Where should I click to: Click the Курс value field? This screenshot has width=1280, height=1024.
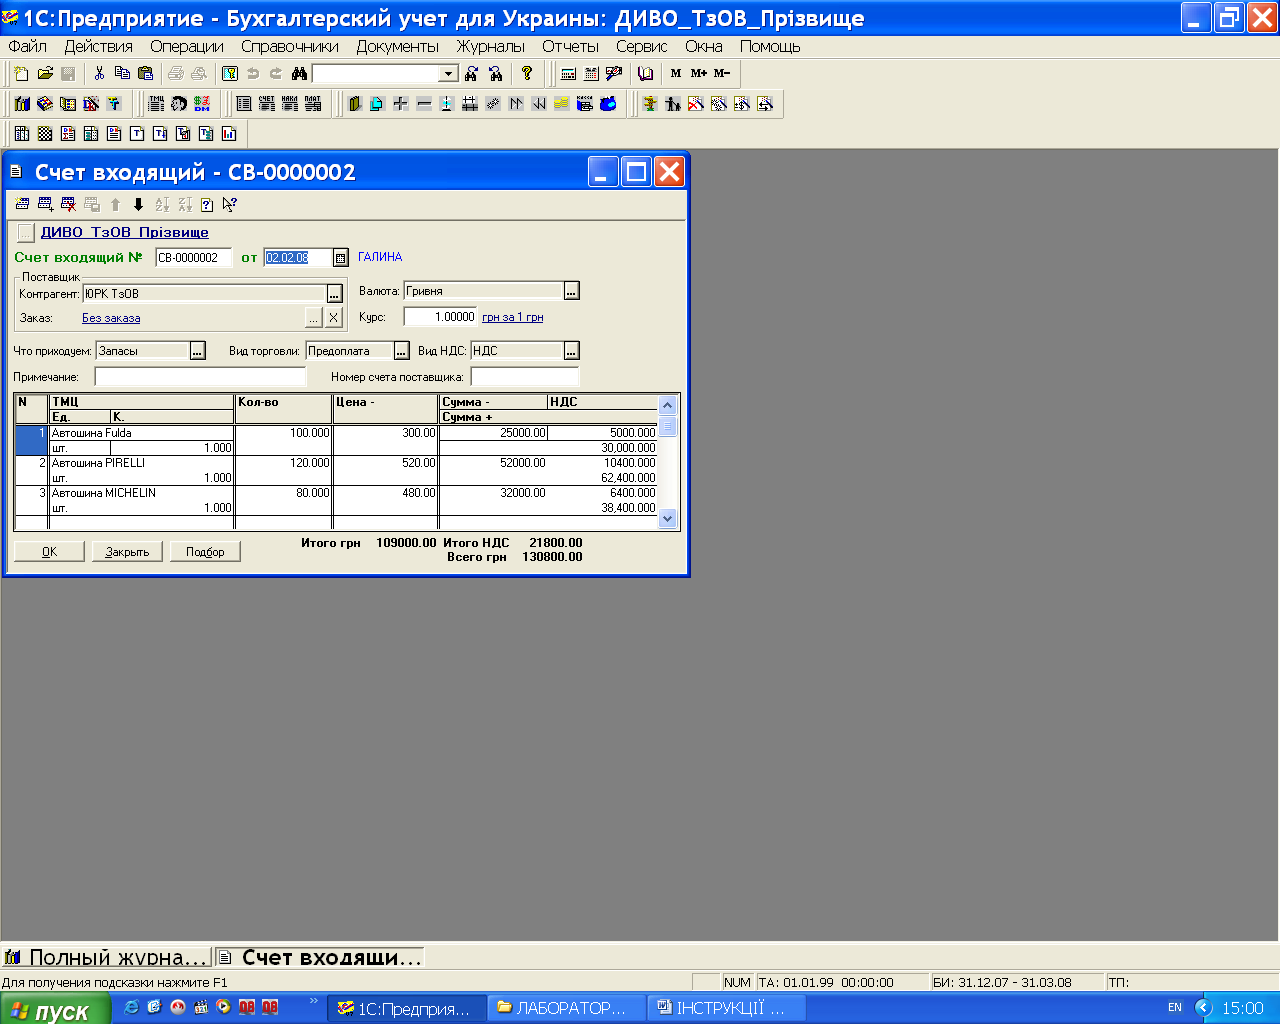pos(440,317)
